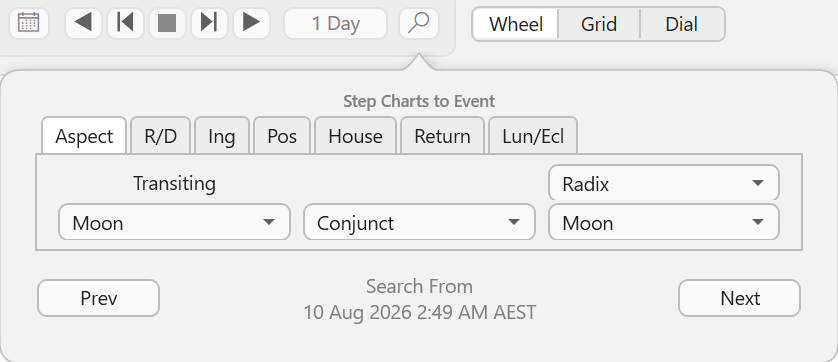Viewport: 838px width, 362px height.
Task: Expand the radix Moon planet dropdown
Action: [x=664, y=222]
